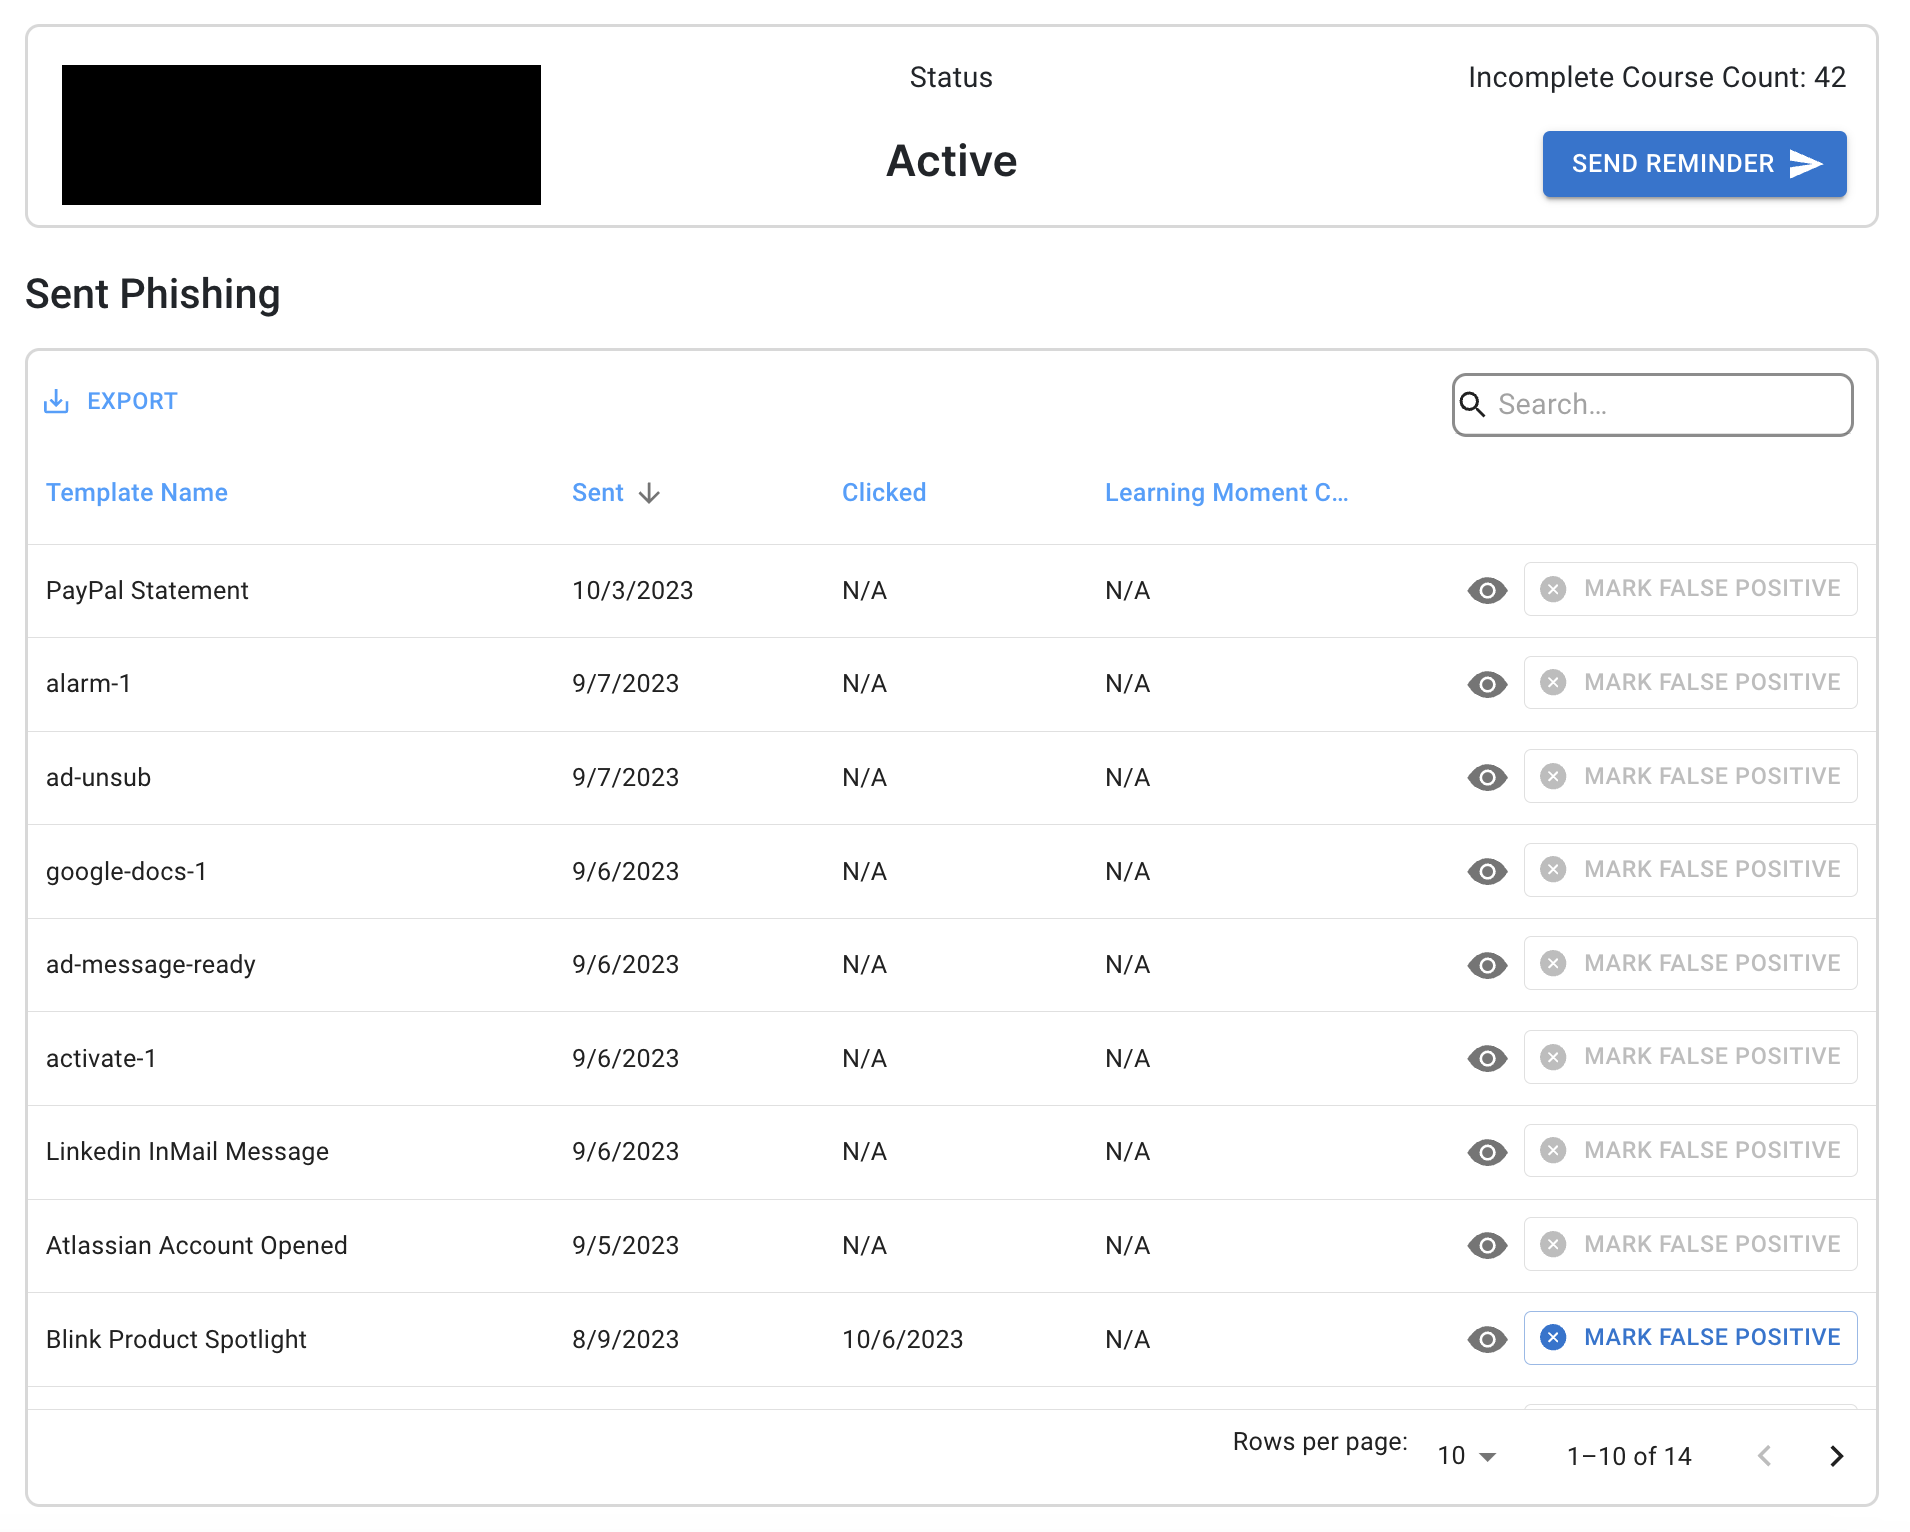
Task: Click the export download icon
Action: click(x=56, y=401)
